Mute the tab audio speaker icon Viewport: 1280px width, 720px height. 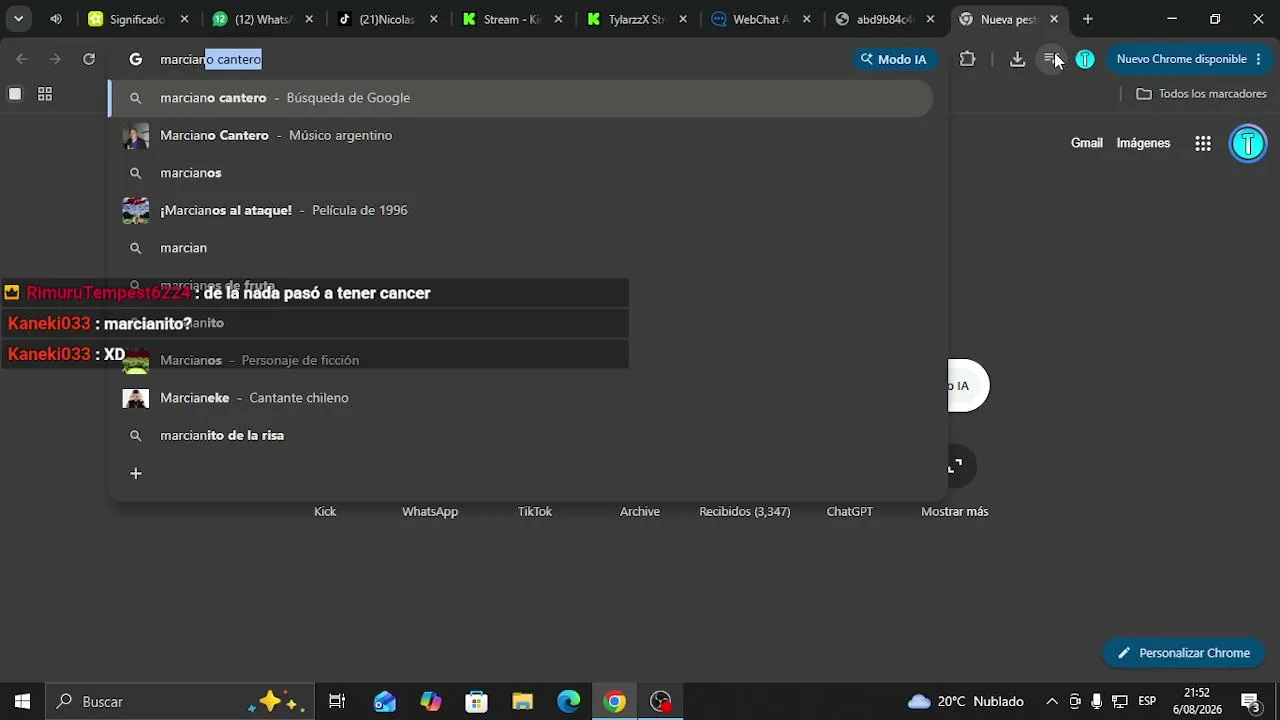[x=56, y=19]
